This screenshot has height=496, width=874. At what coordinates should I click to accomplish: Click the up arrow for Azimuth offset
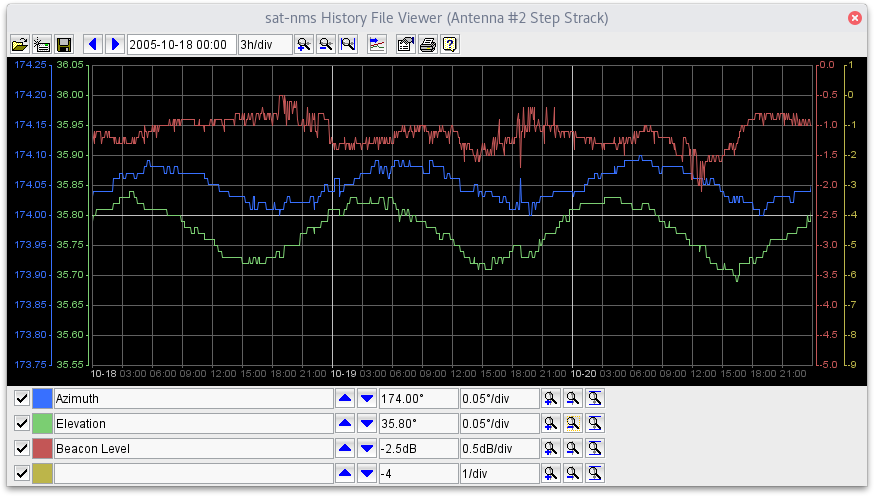coord(345,398)
